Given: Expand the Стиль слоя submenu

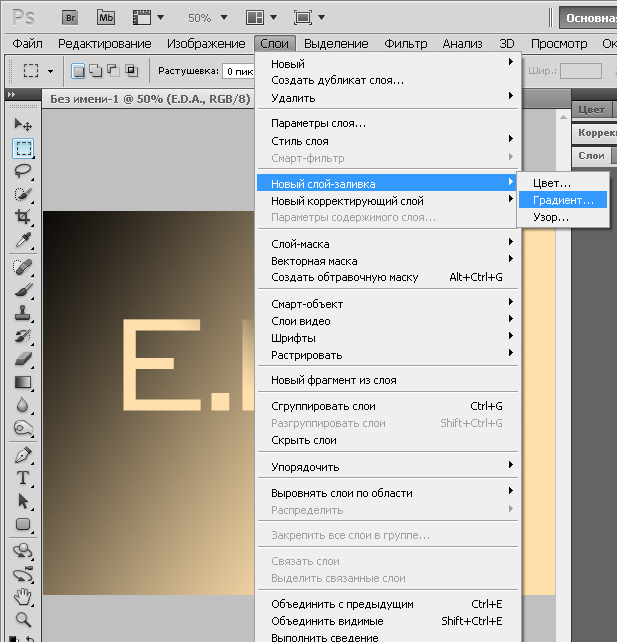Looking at the screenshot, I should [x=387, y=141].
